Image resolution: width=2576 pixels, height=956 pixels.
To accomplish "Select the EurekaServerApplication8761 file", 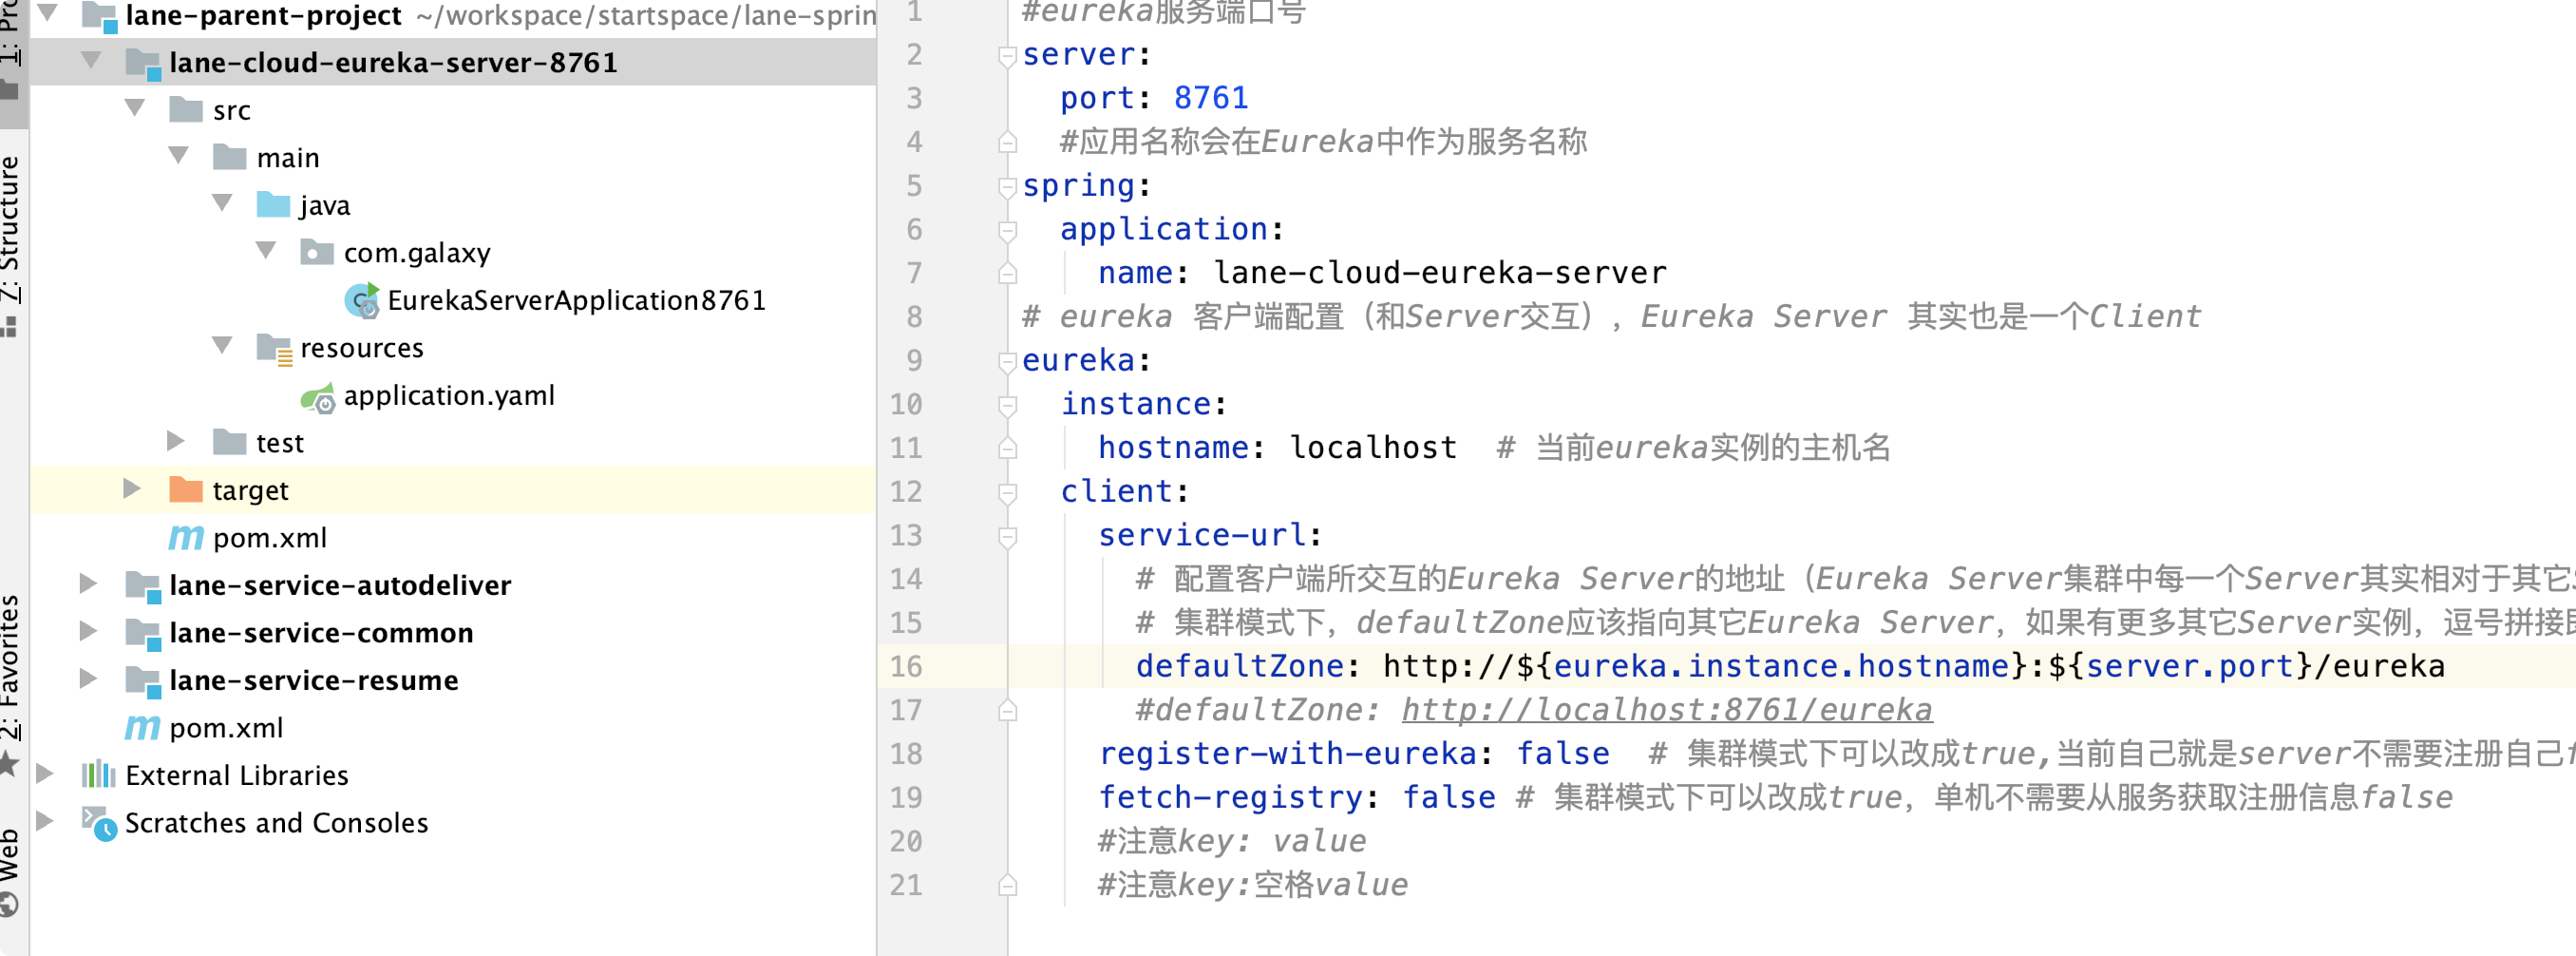I will point(577,300).
